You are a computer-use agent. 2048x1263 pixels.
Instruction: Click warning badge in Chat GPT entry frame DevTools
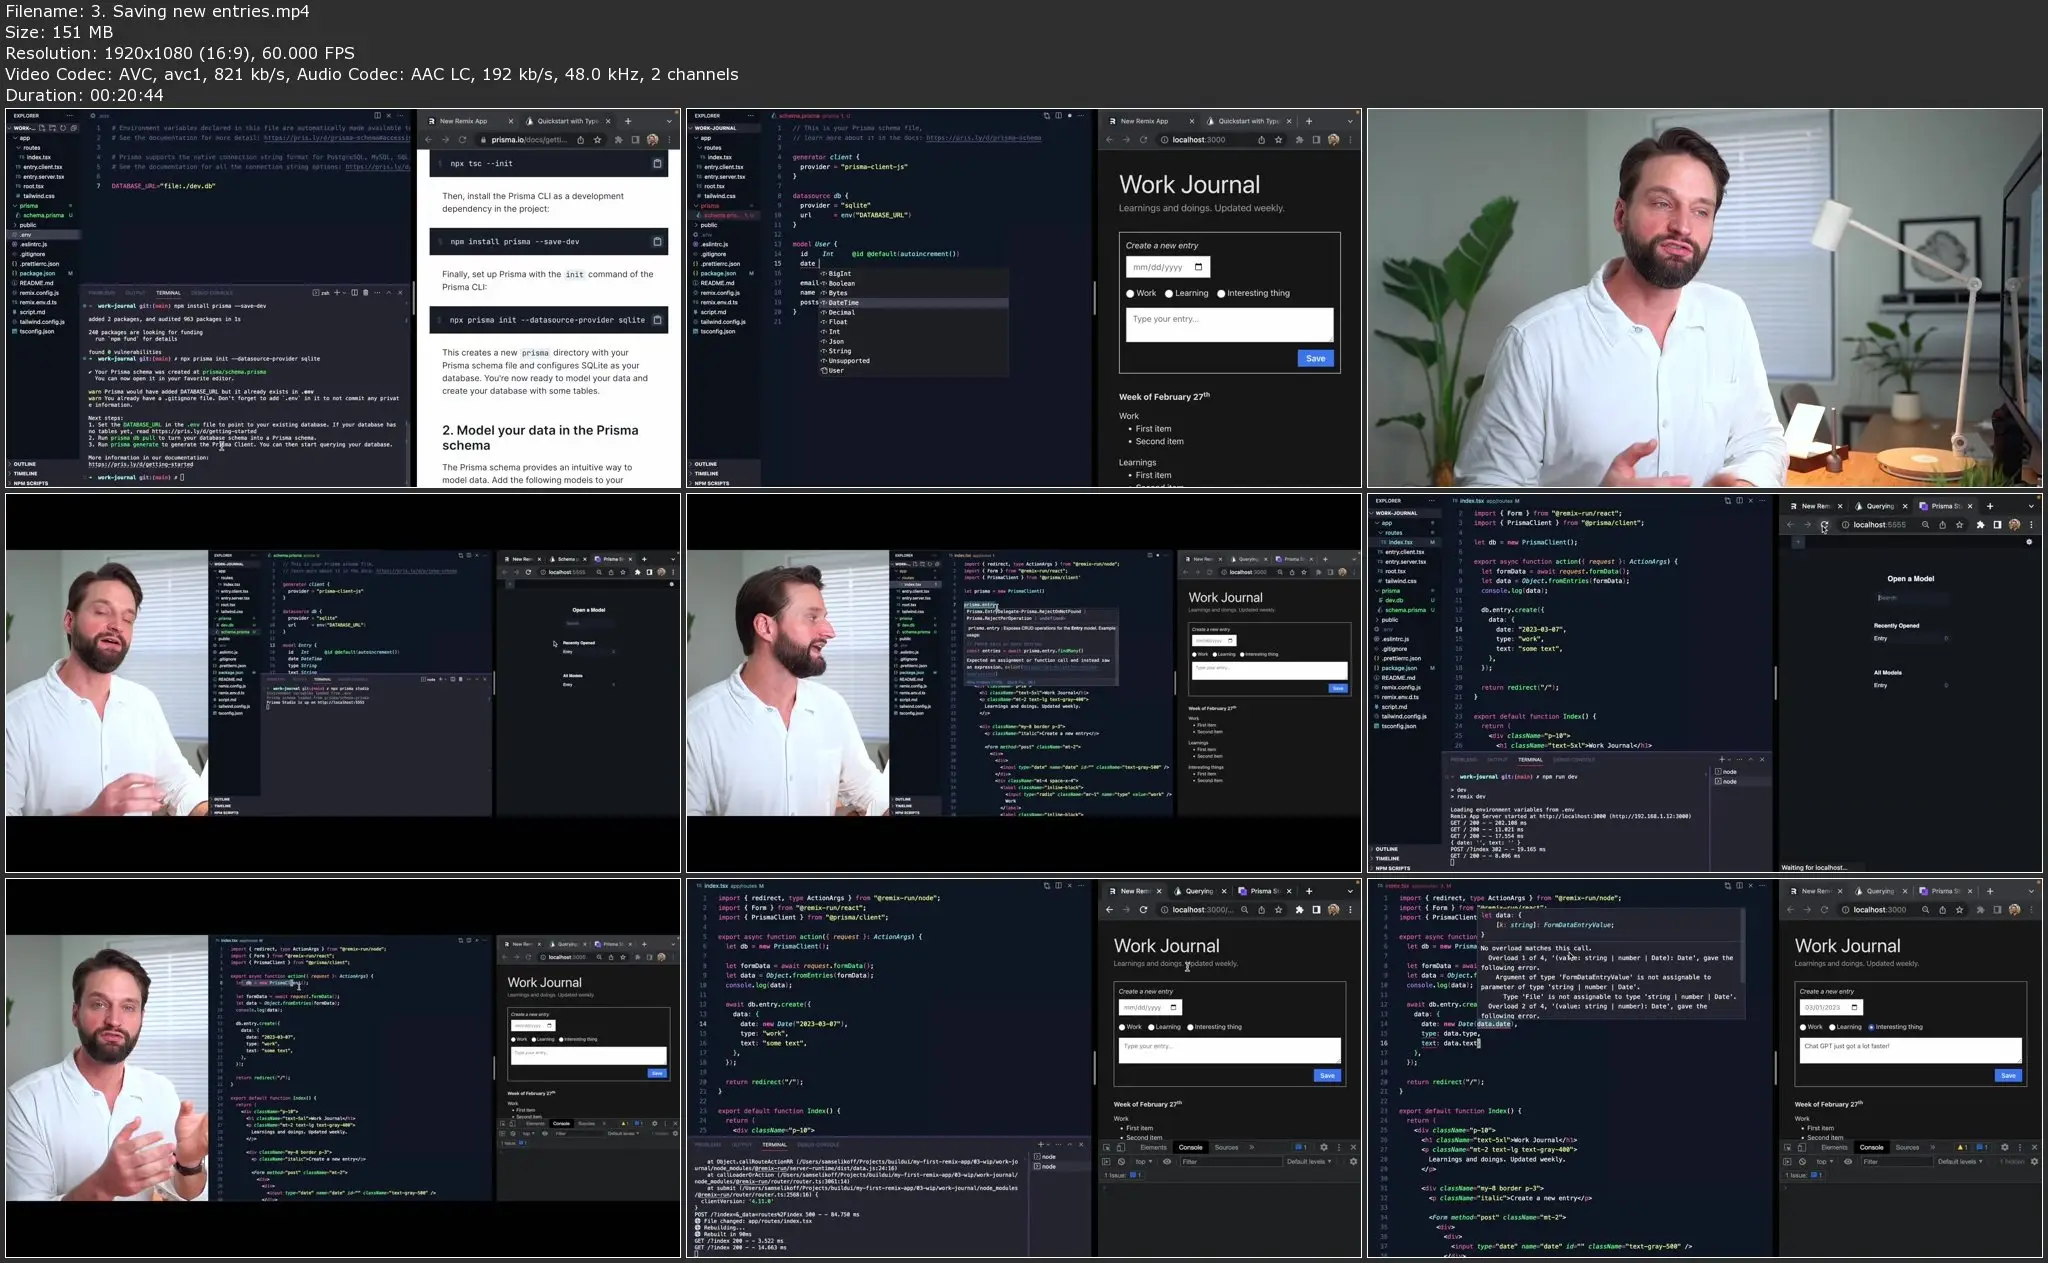1961,1147
